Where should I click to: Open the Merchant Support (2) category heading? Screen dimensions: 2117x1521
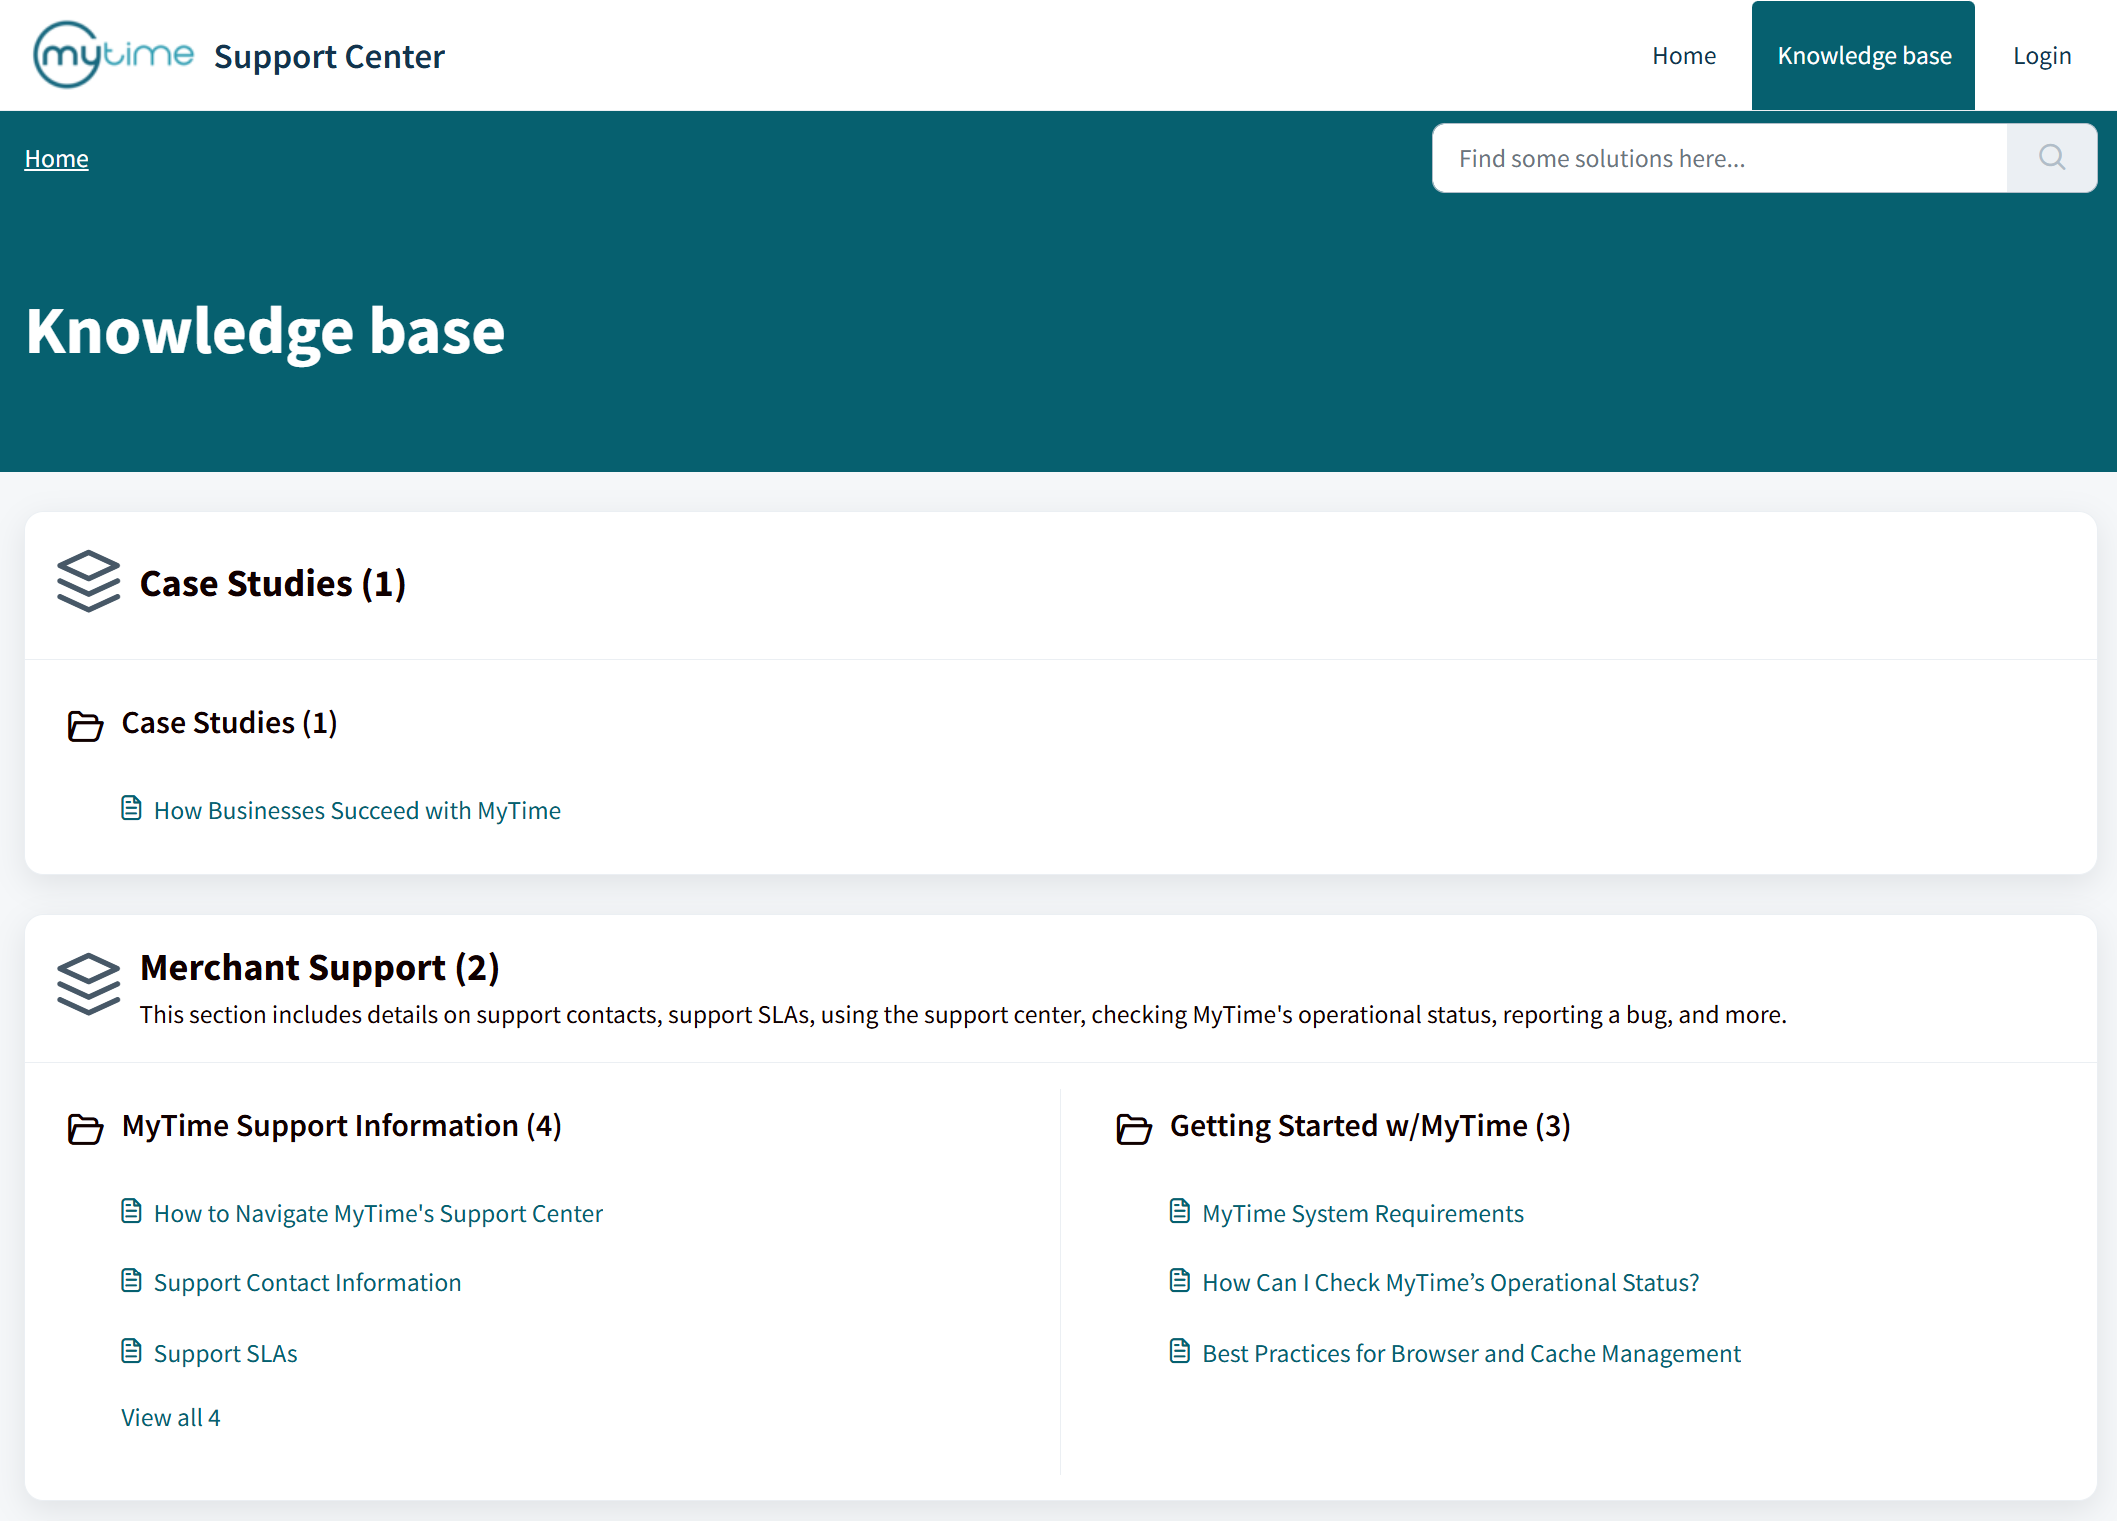[x=320, y=967]
